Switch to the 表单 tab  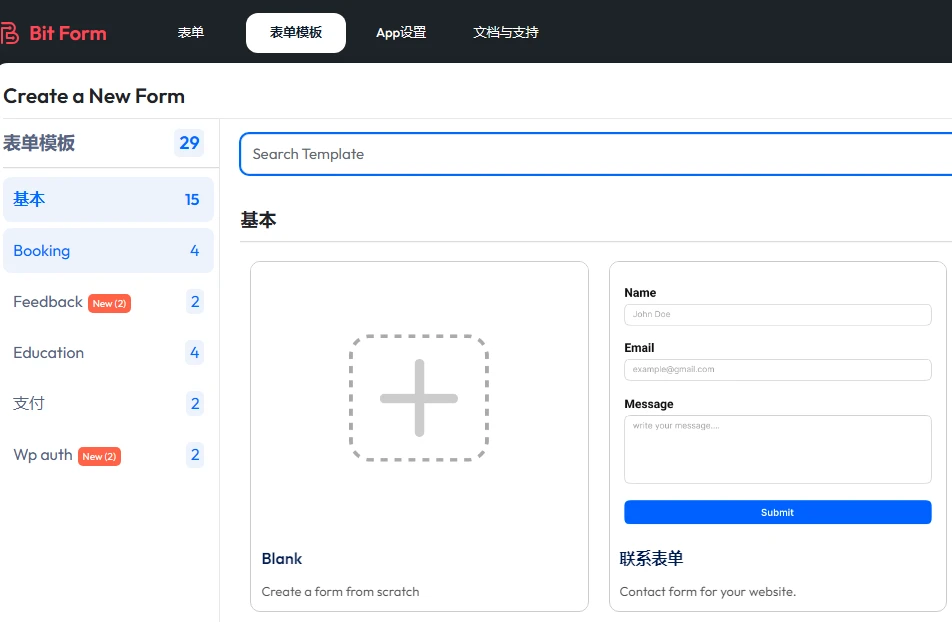pyautogui.click(x=191, y=32)
